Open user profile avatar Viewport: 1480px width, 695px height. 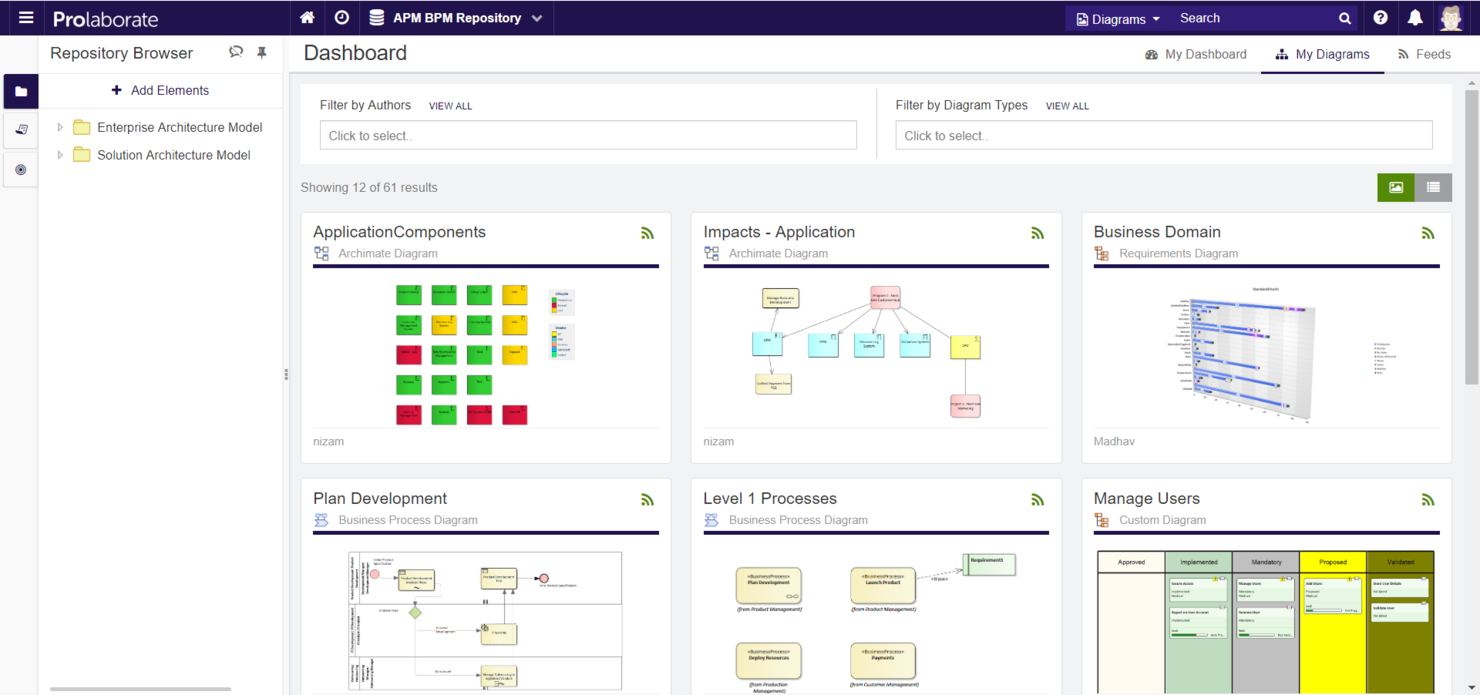click(x=1452, y=18)
